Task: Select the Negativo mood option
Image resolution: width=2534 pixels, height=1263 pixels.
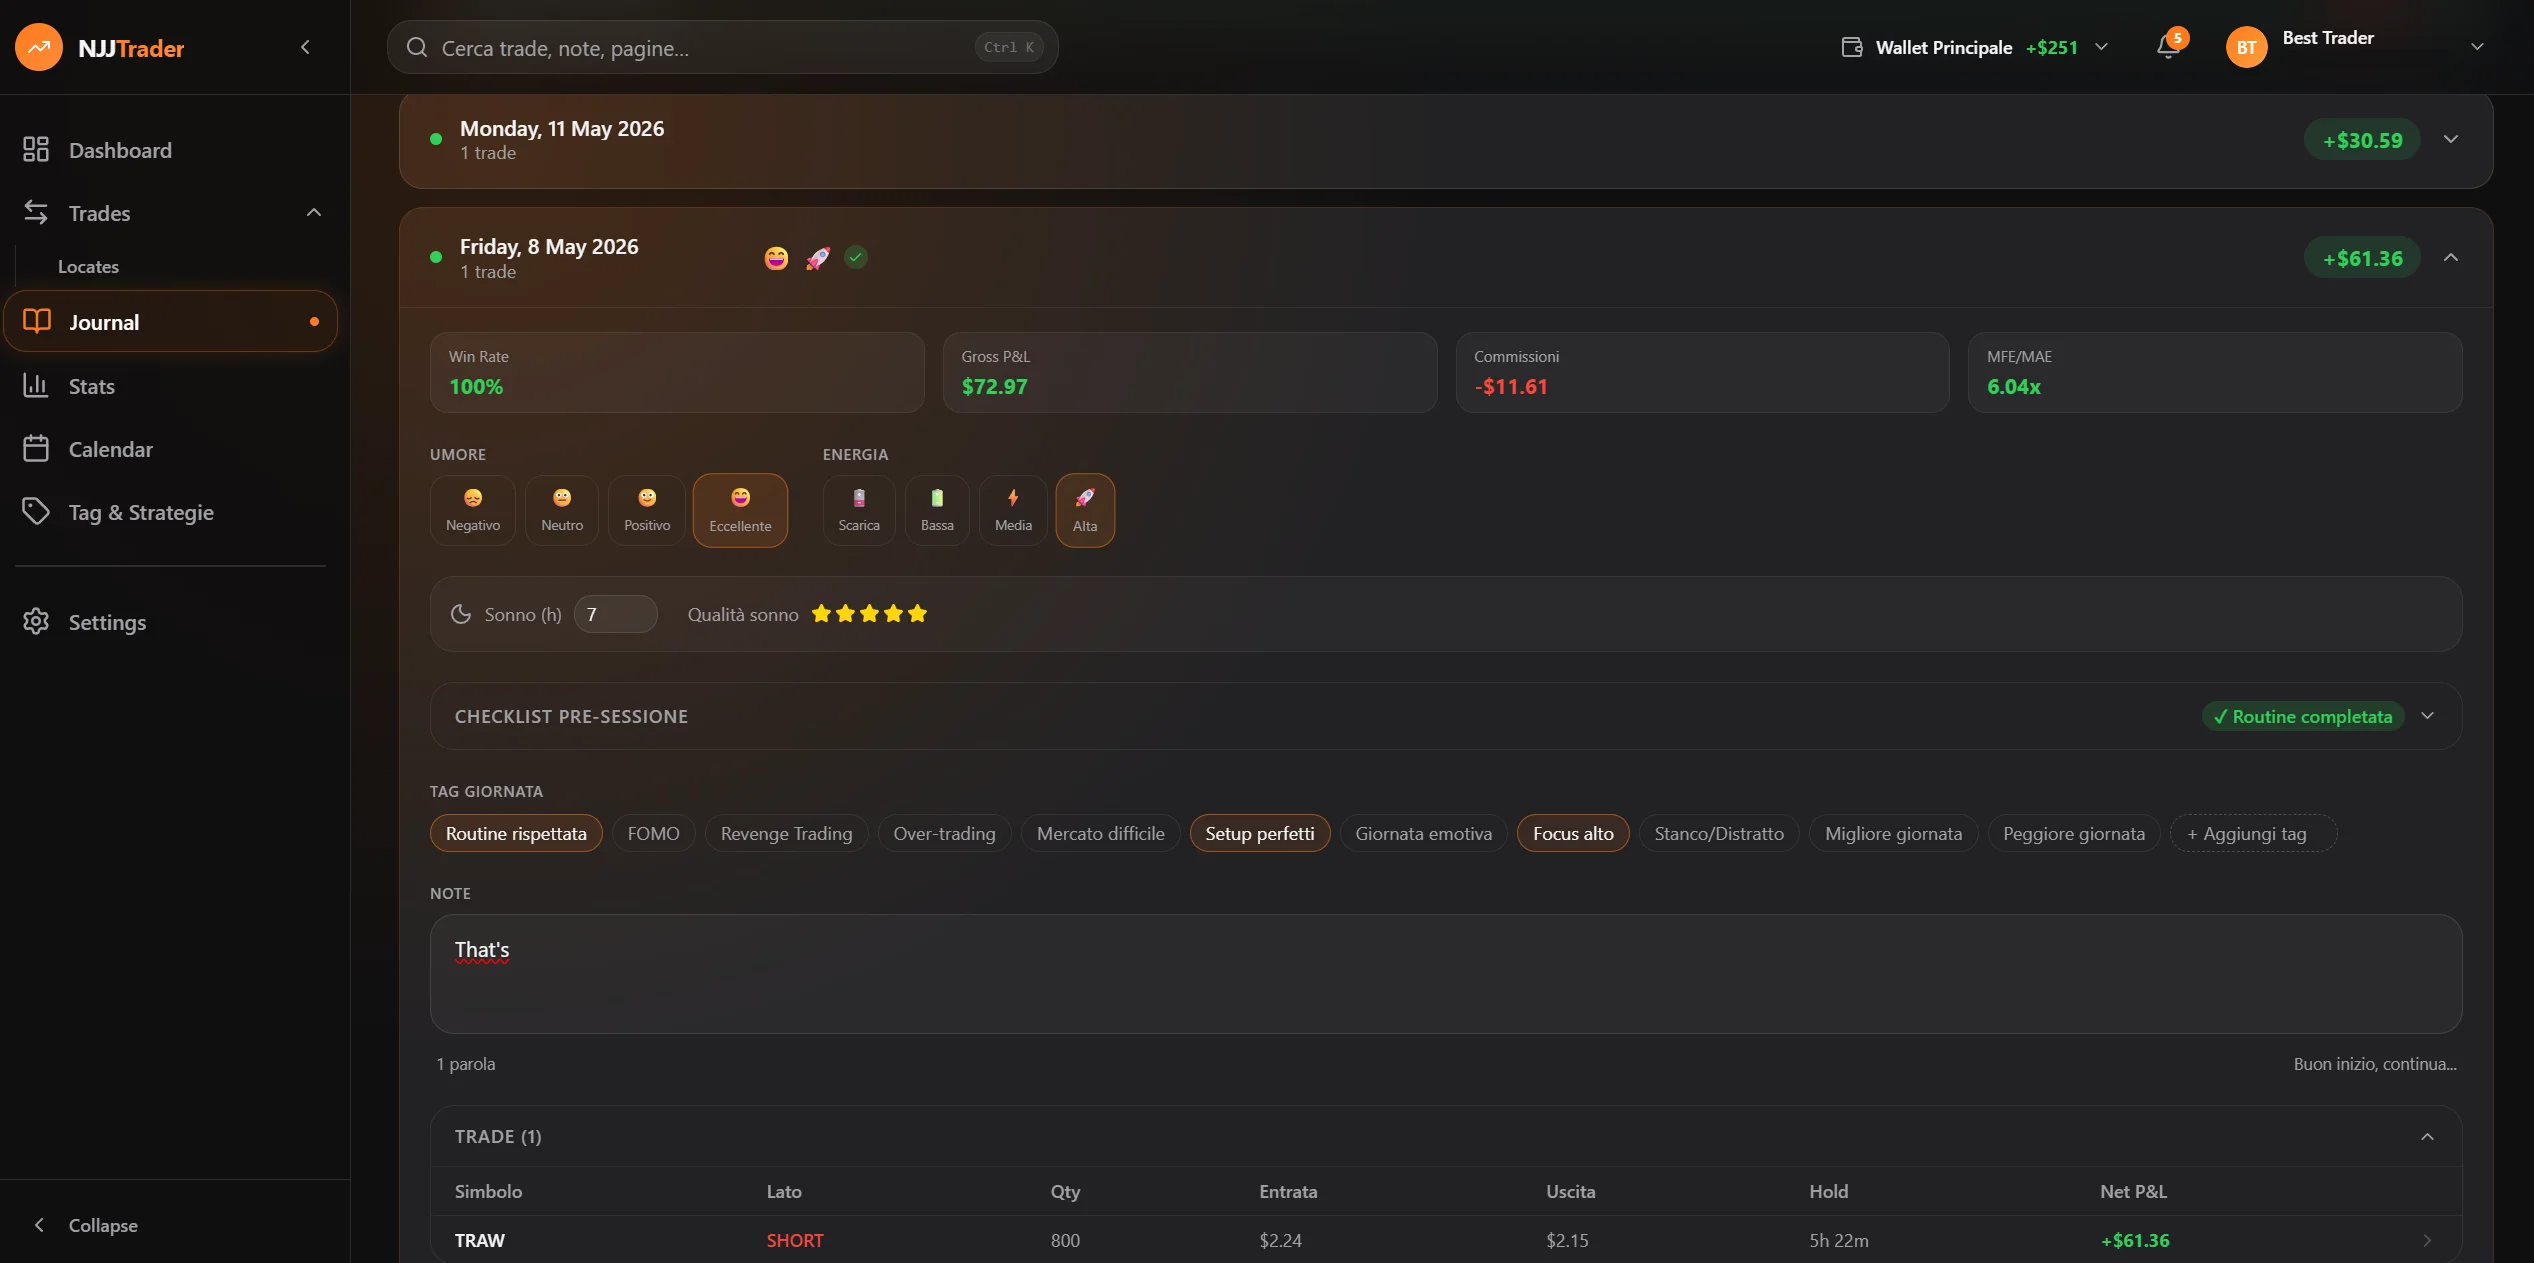Action: (473, 510)
